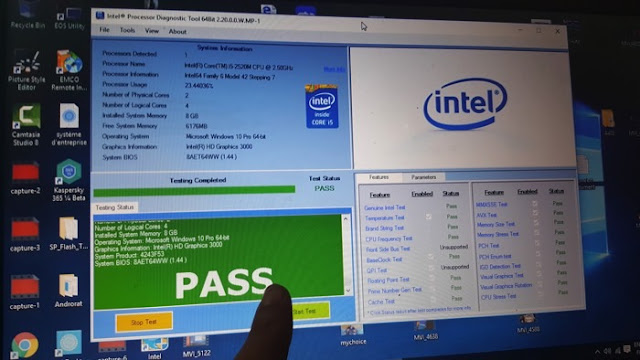Viewport: 640px width, 360px height.
Task: Click the system tray volume icon
Action: click(x=607, y=351)
